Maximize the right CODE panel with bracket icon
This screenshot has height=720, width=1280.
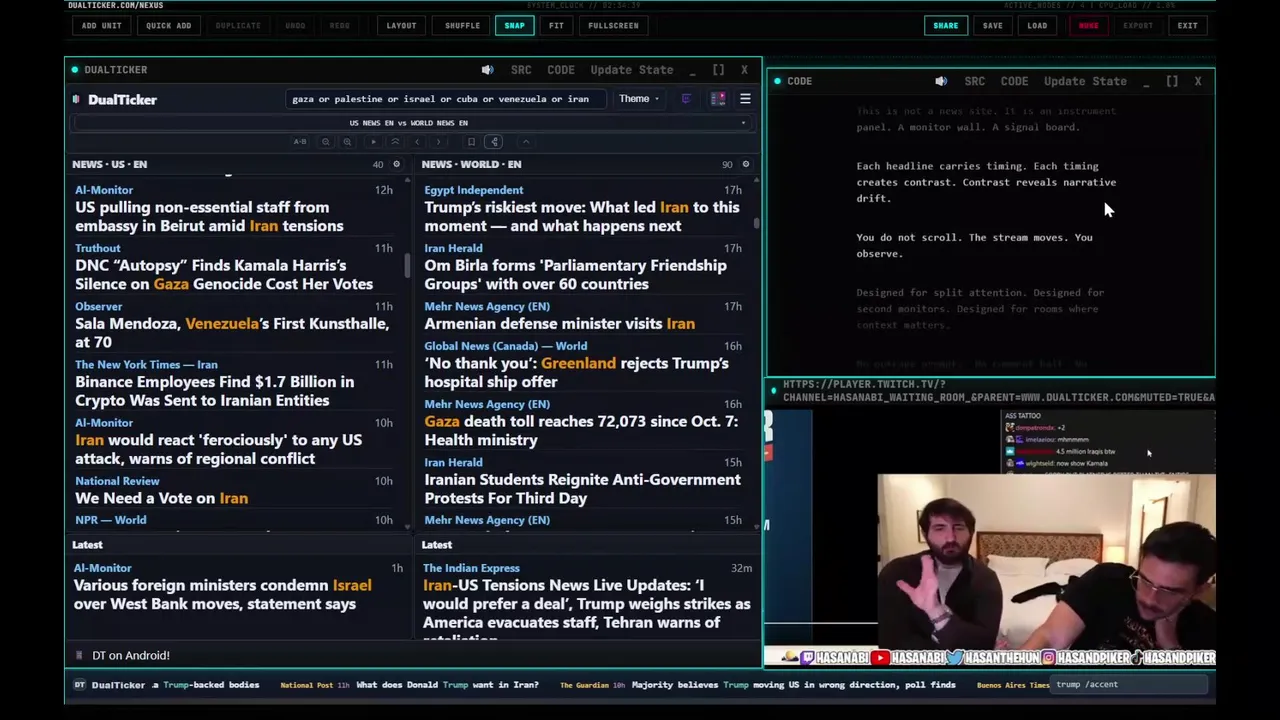[x=1172, y=81]
